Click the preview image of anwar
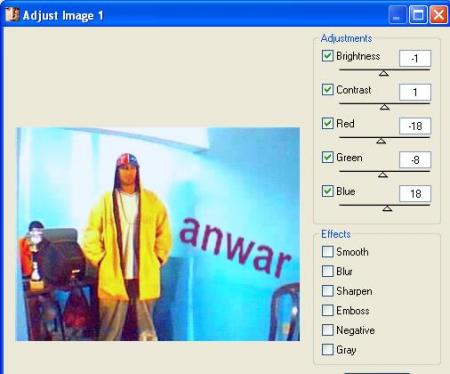Viewport: 450px width, 374px height. tap(158, 234)
